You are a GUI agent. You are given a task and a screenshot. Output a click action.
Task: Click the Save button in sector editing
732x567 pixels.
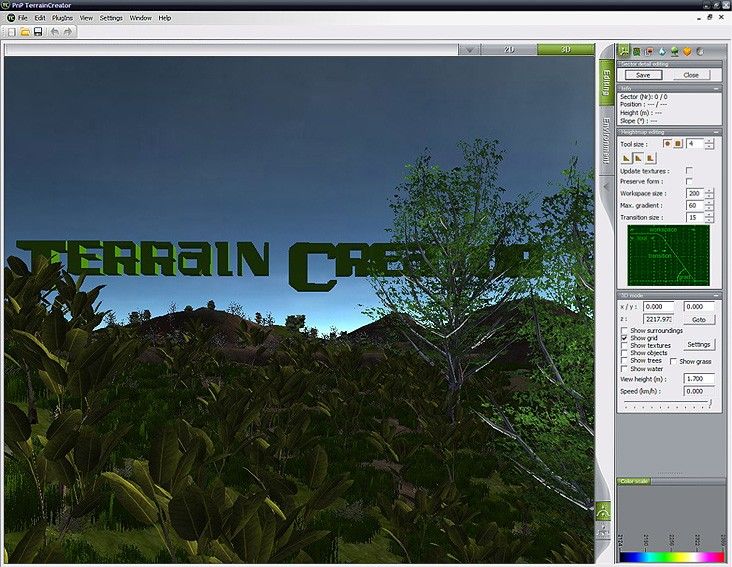[643, 75]
